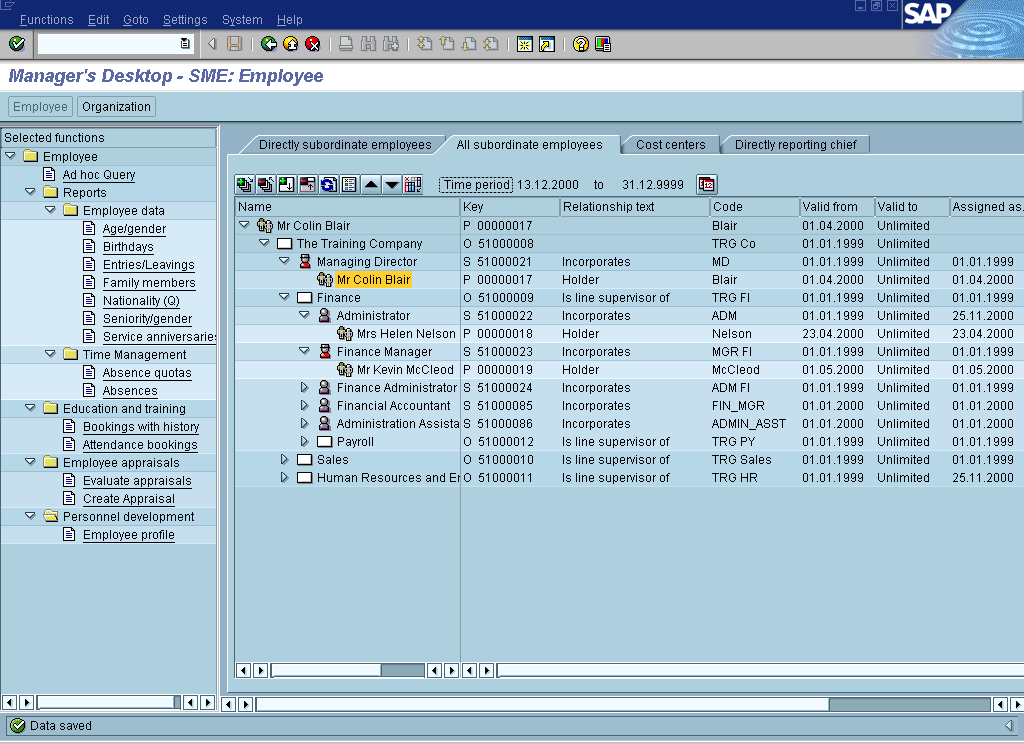Open the calendar icon beside the date 31.12.9999

[707, 185]
